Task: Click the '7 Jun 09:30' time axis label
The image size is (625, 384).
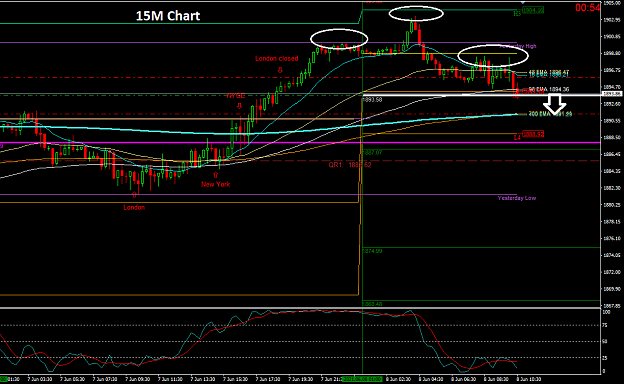Action: pyautogui.click(x=138, y=379)
